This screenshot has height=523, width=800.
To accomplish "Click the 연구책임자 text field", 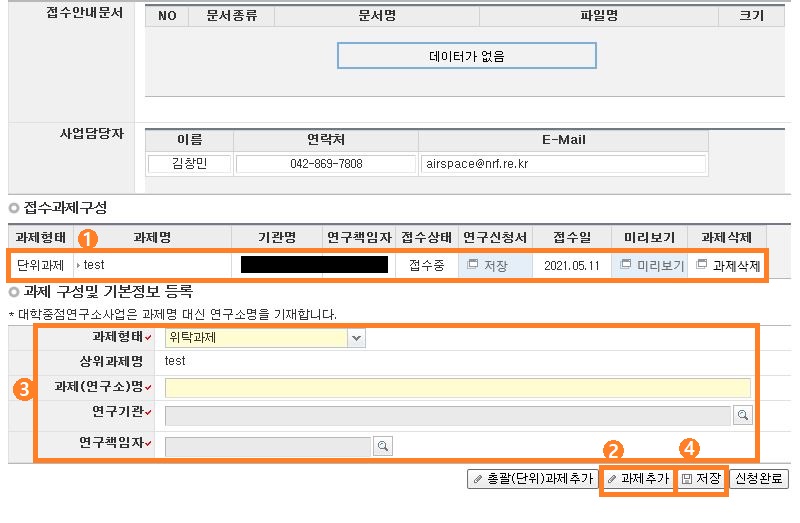I will (267, 446).
